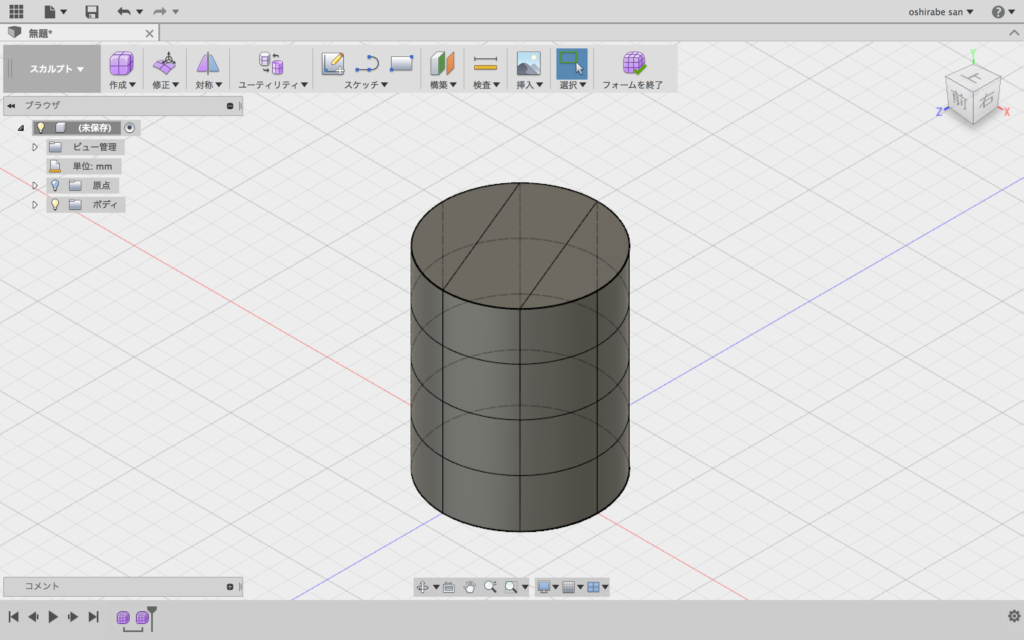Open the 検査 dropdown menu
Screen dimensions: 1024x640
click(x=486, y=85)
